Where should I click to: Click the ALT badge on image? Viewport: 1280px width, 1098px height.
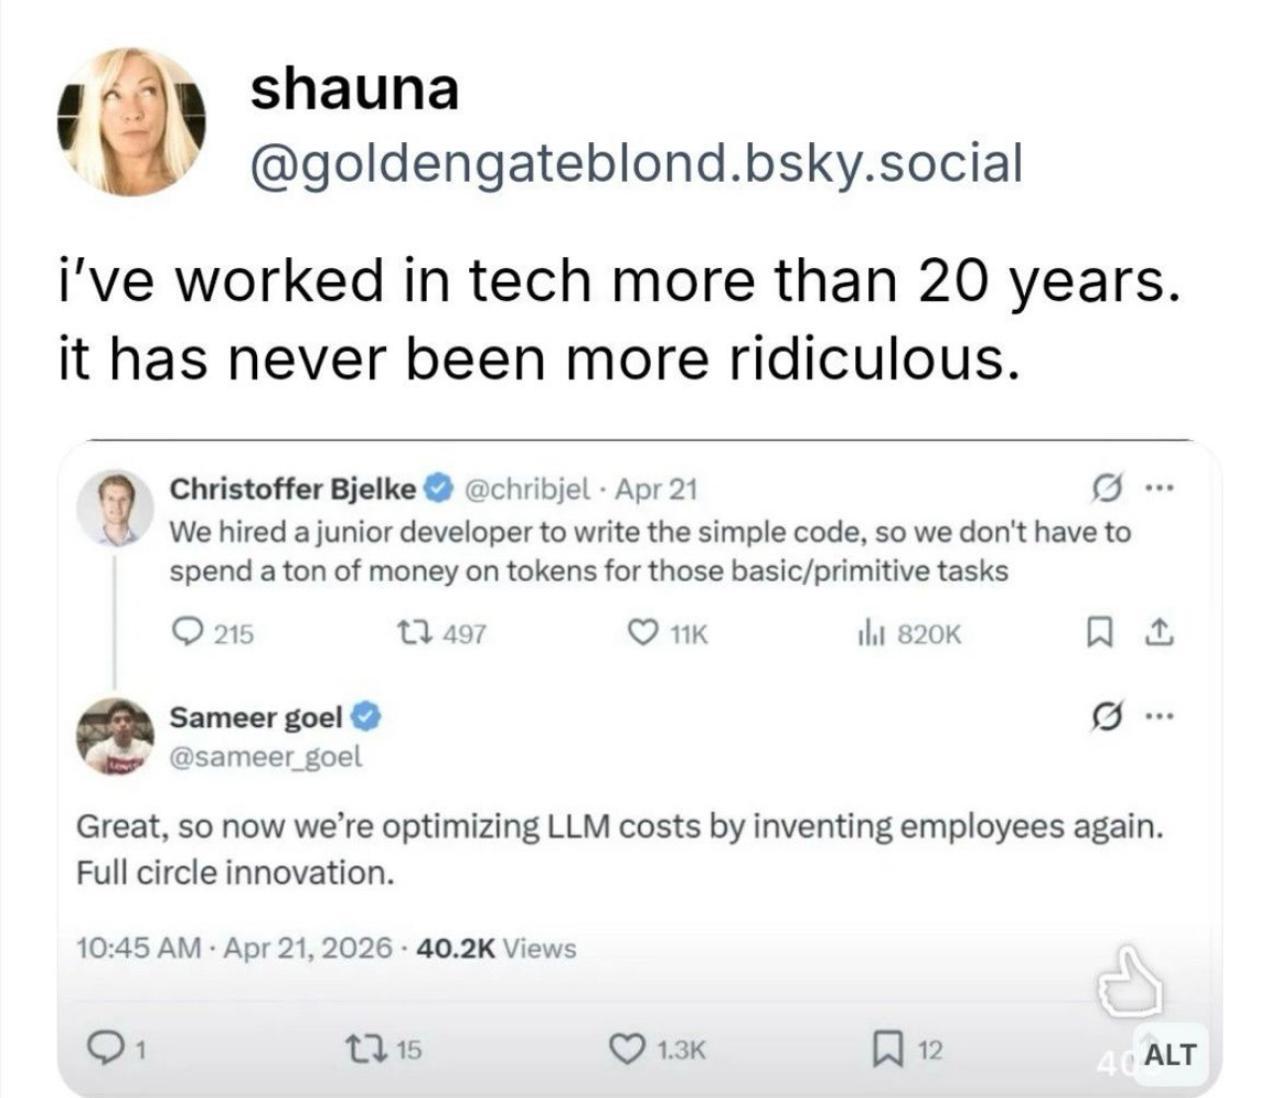click(1168, 1053)
